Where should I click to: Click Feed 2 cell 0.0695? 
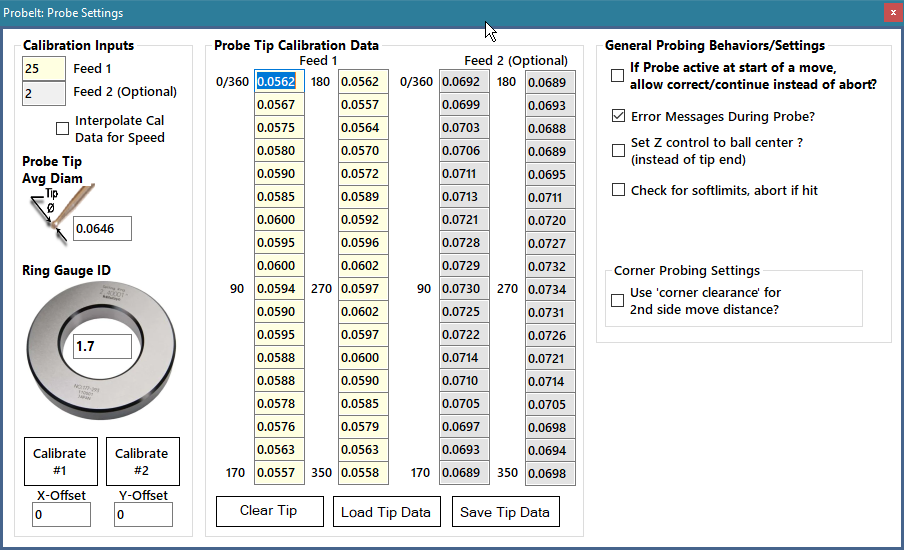coord(551,175)
